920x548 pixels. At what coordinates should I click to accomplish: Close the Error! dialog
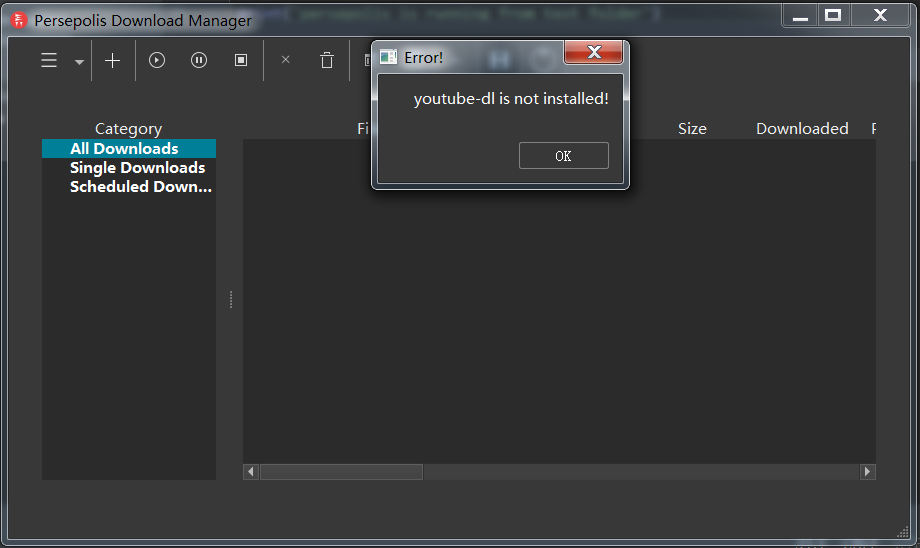click(593, 52)
